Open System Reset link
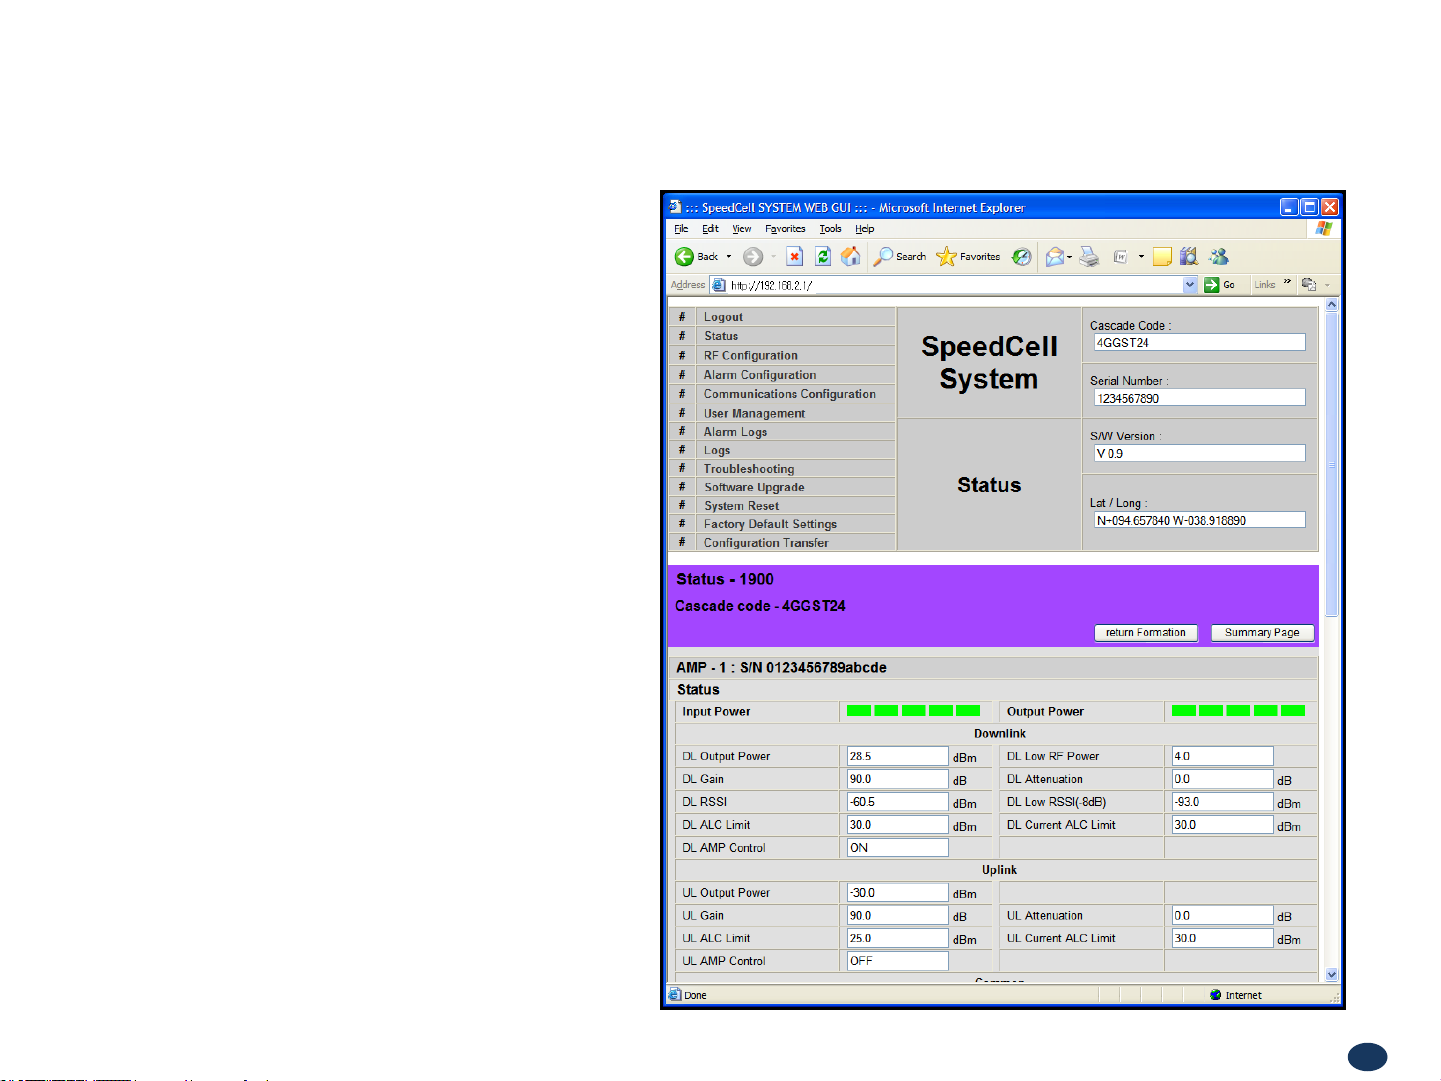The height and width of the screenshot is (1081, 1441). tap(741, 506)
